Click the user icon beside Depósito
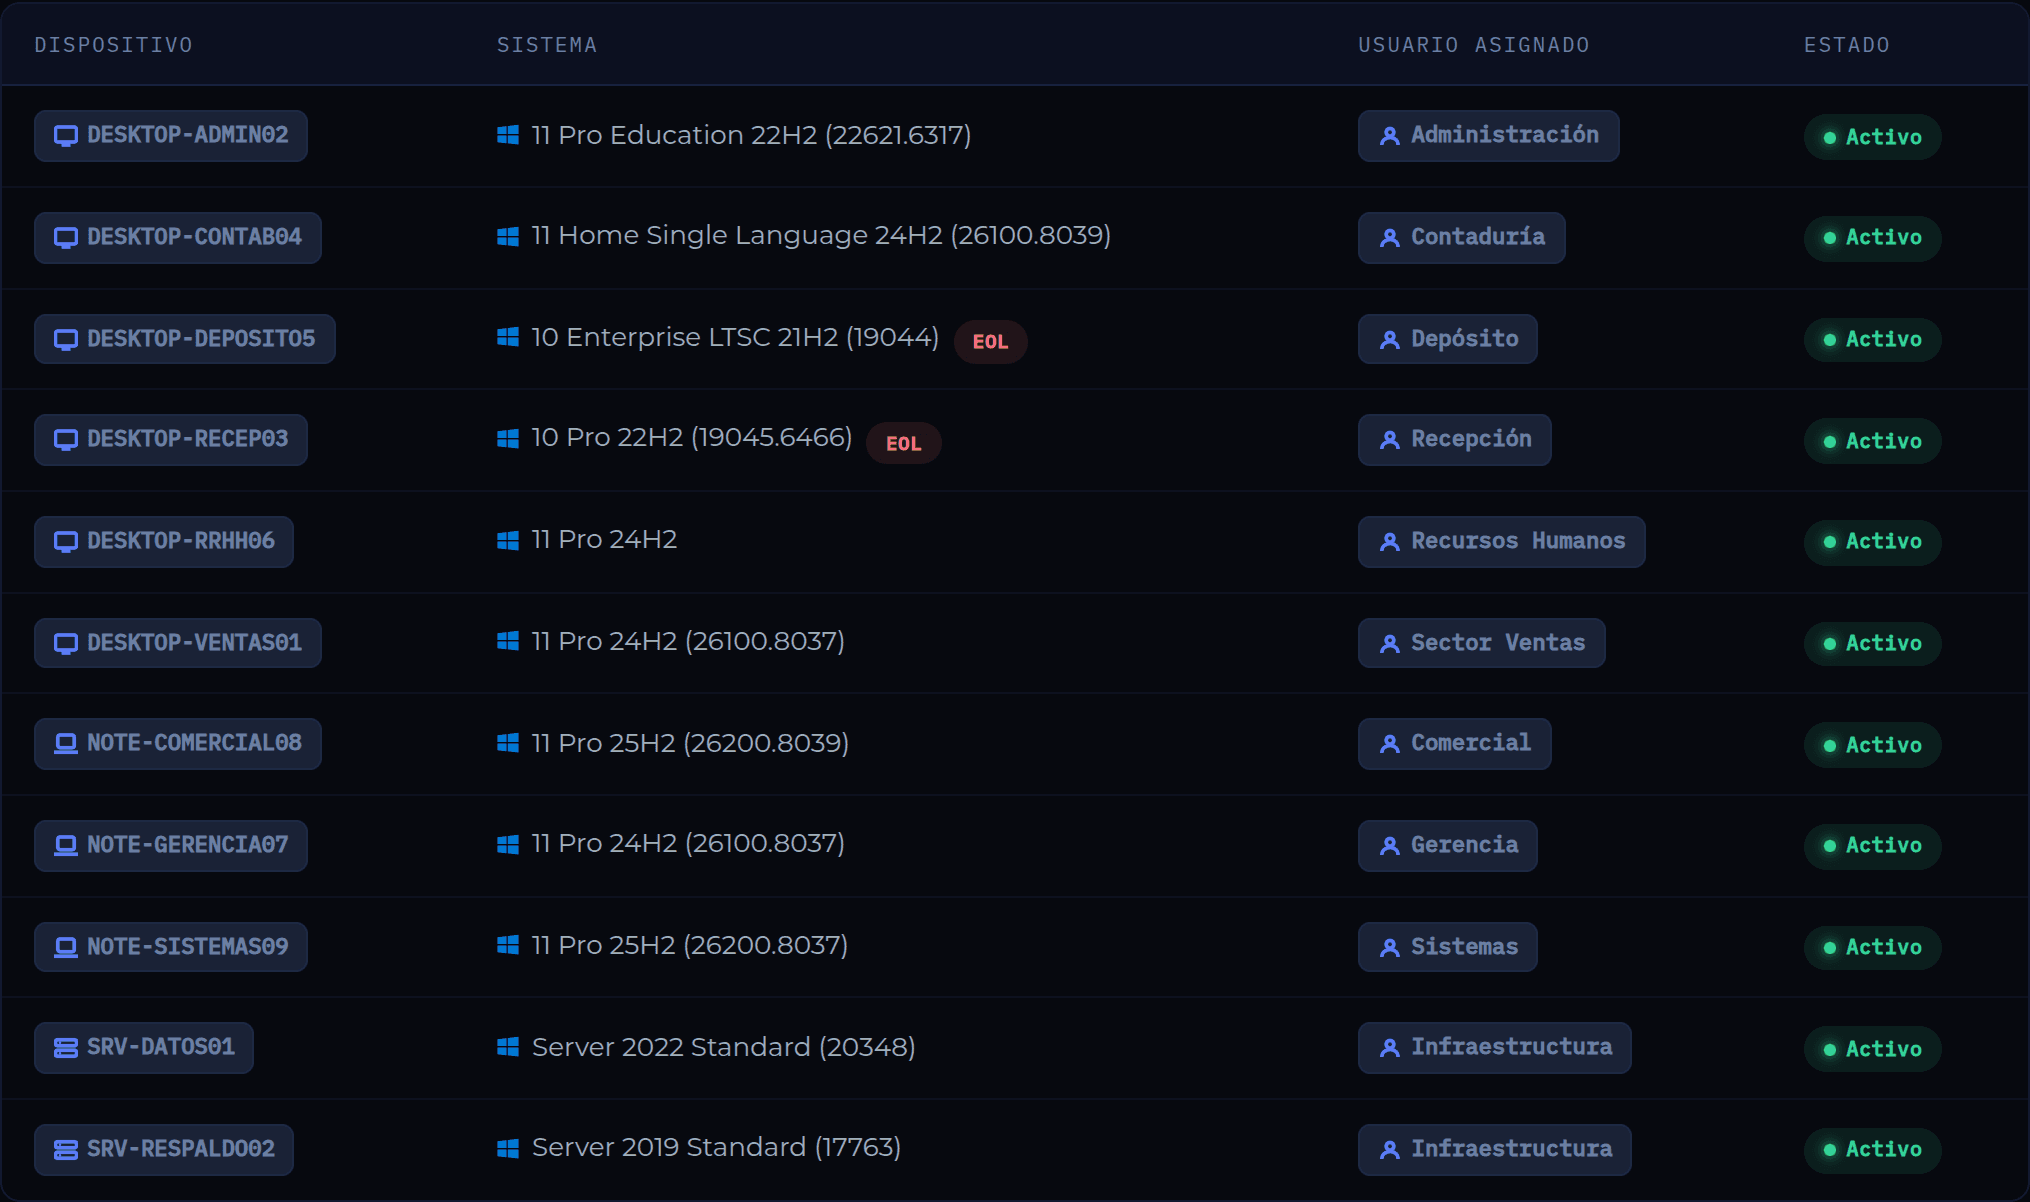 [x=1390, y=340]
